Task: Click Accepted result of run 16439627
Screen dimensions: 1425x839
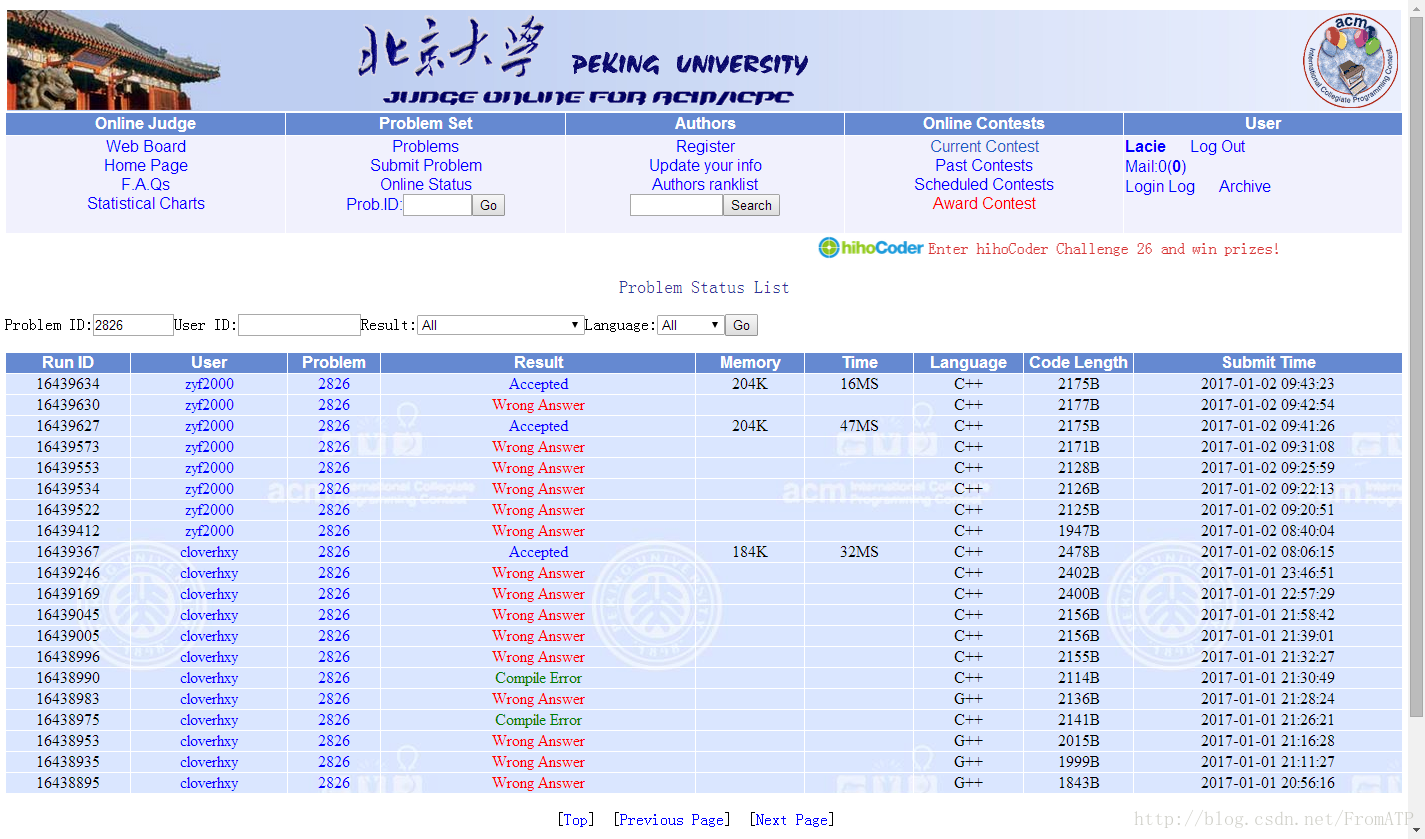Action: click(538, 426)
